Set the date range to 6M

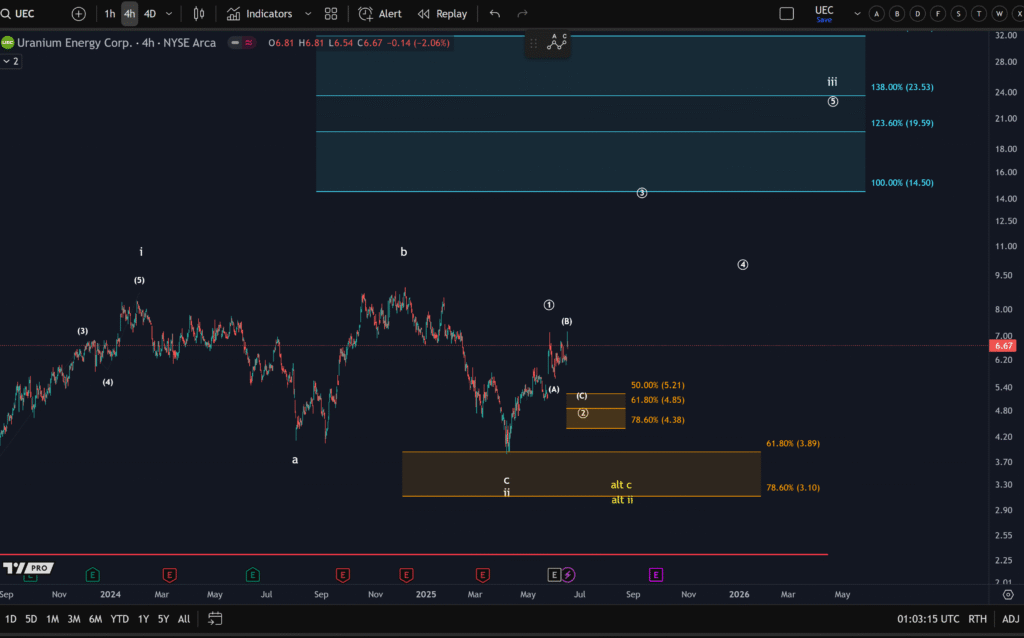(x=95, y=619)
